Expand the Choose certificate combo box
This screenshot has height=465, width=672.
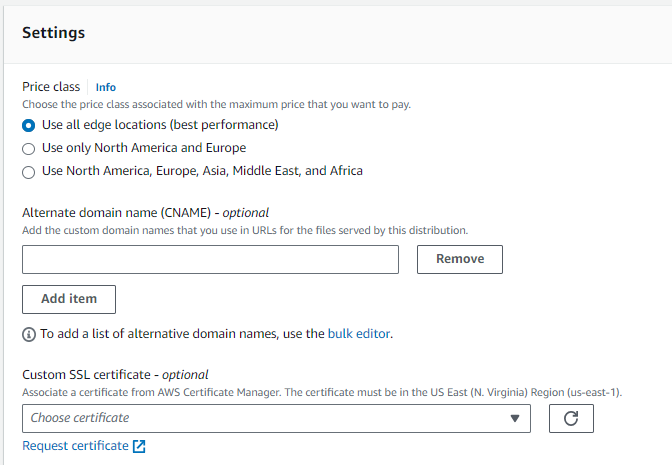coord(276,418)
